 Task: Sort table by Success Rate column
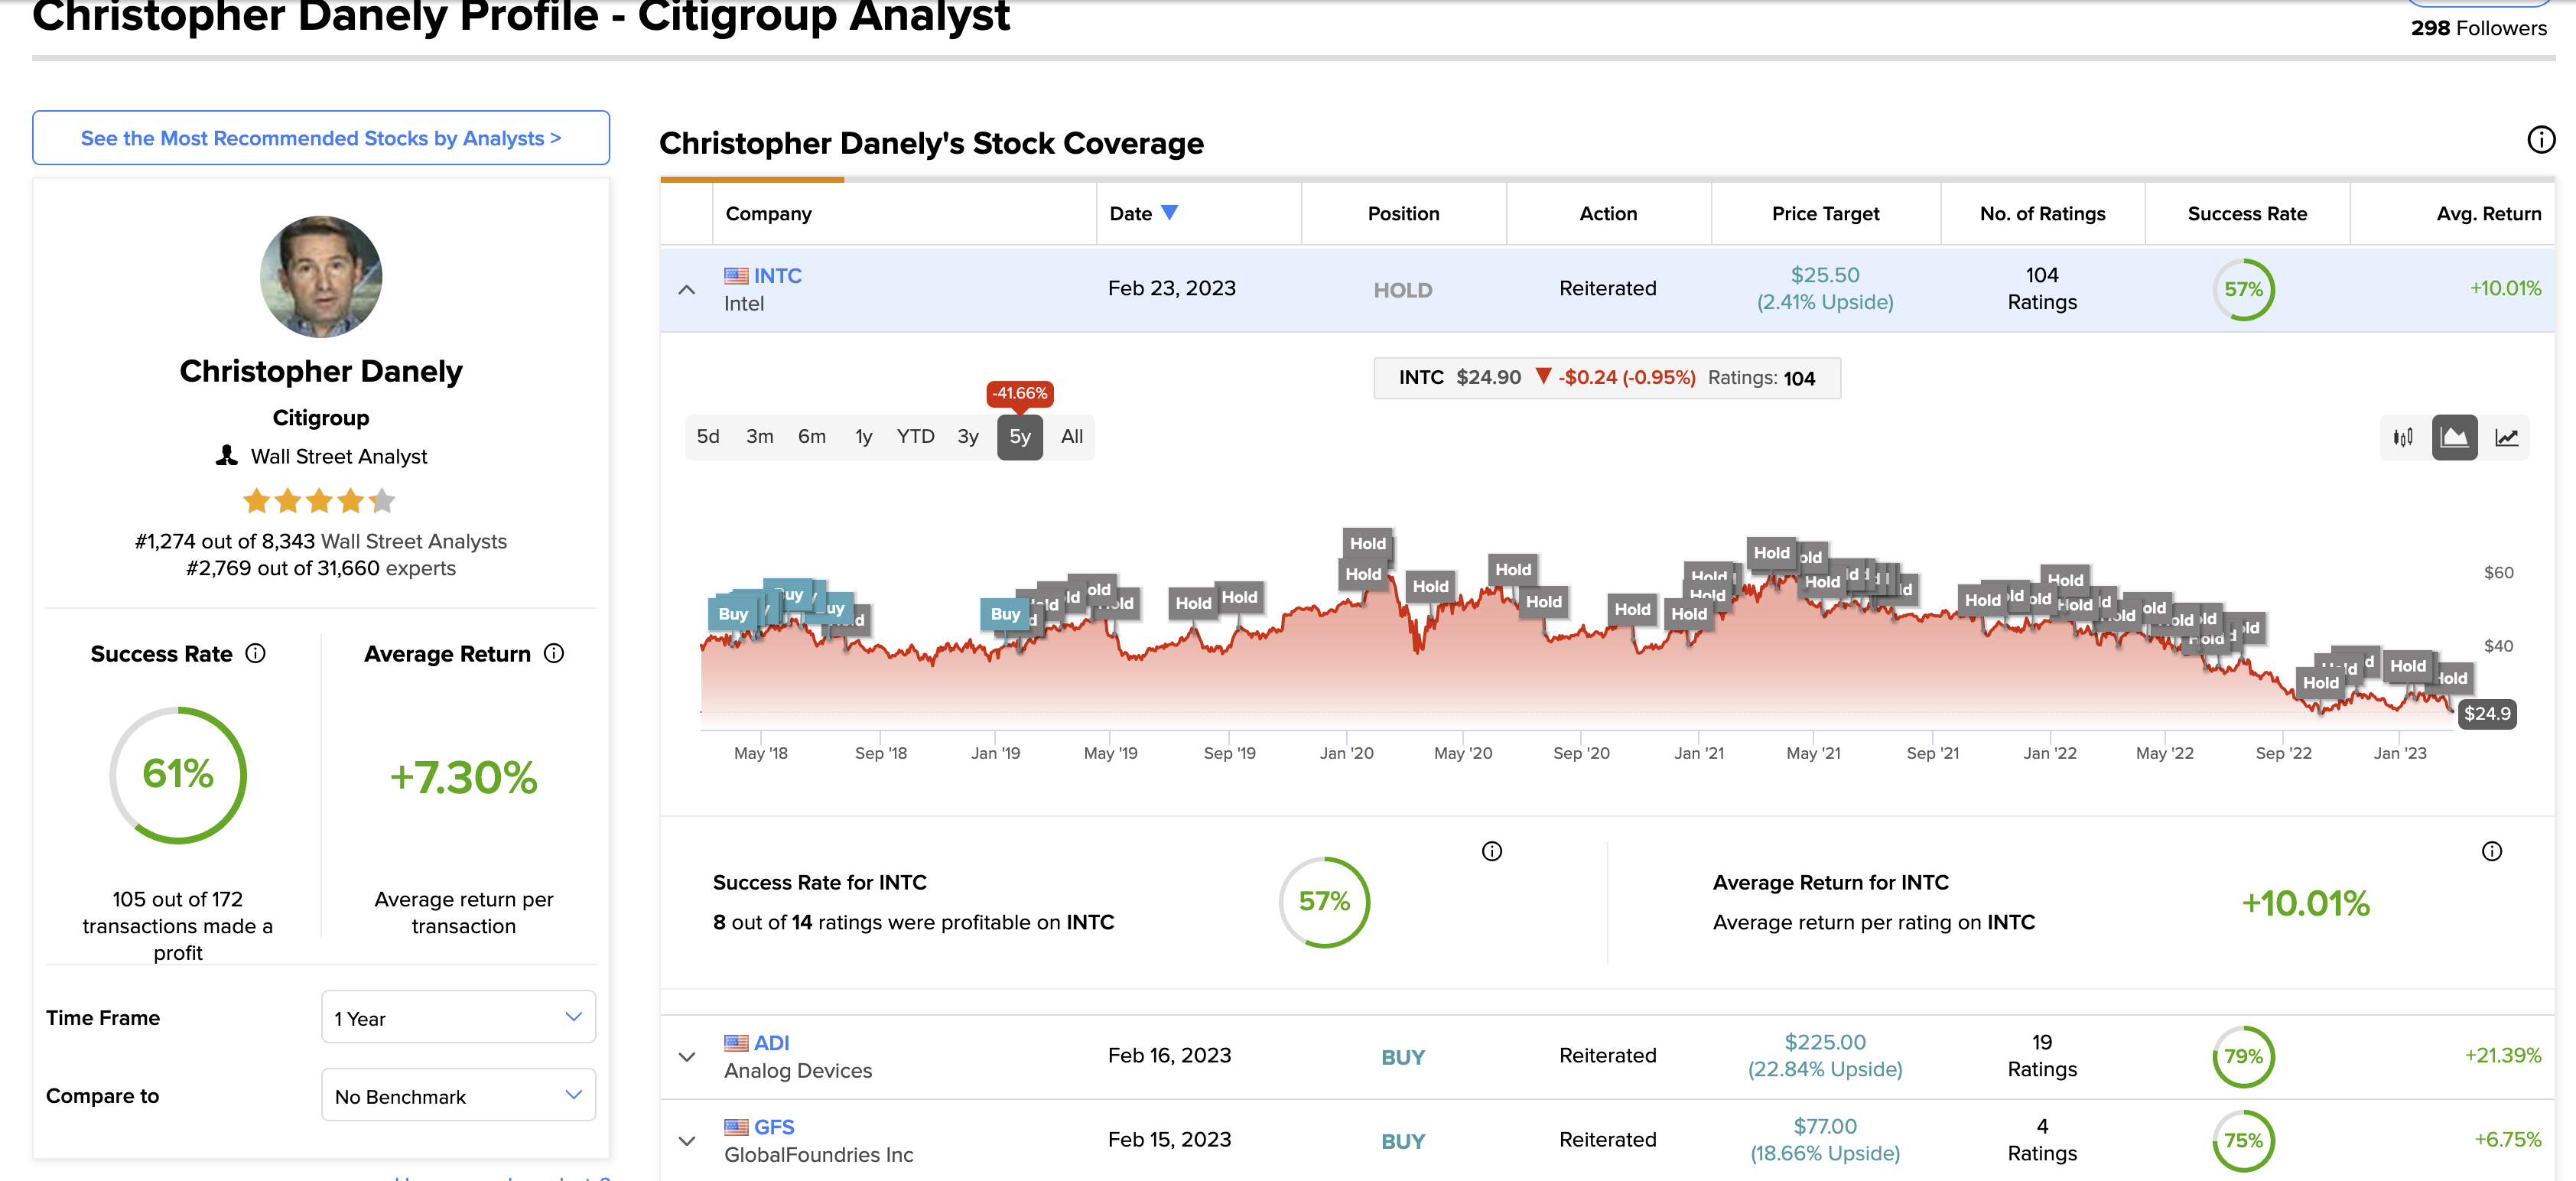click(x=2246, y=213)
